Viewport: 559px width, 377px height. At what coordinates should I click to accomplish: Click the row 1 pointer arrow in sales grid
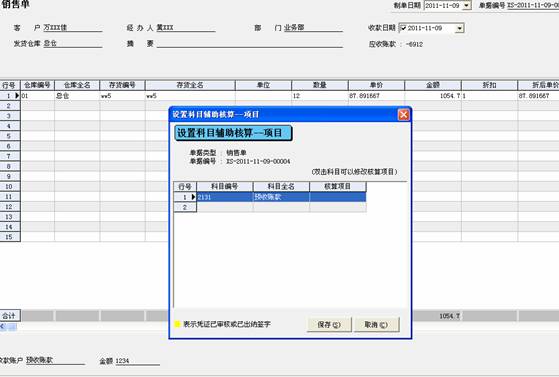coord(17,96)
